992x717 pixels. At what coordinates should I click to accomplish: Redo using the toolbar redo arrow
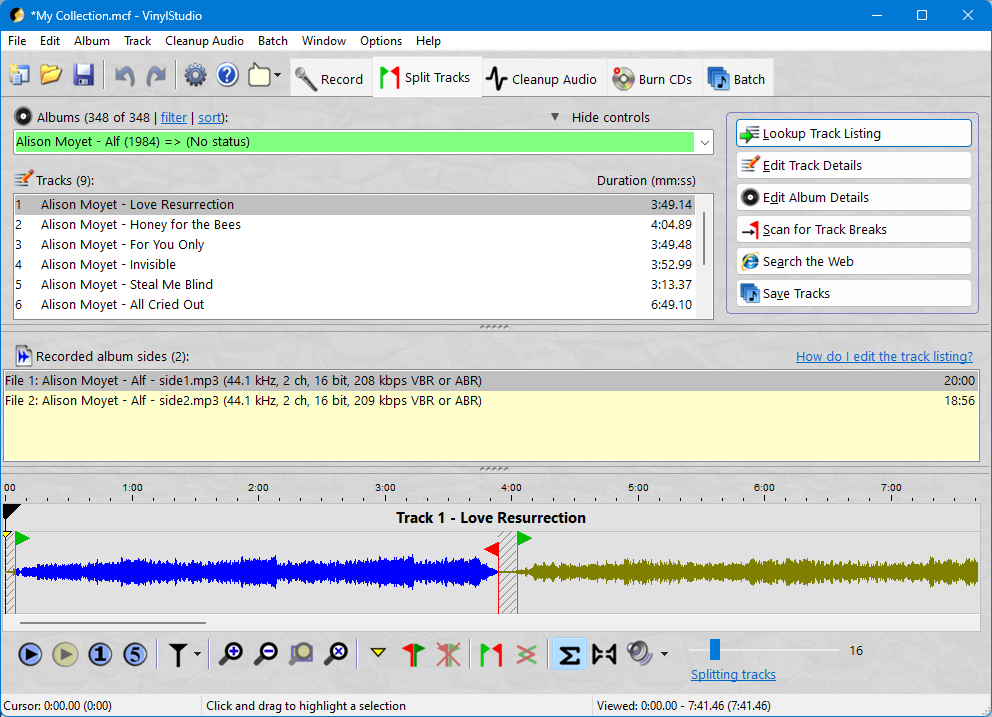tap(156, 76)
